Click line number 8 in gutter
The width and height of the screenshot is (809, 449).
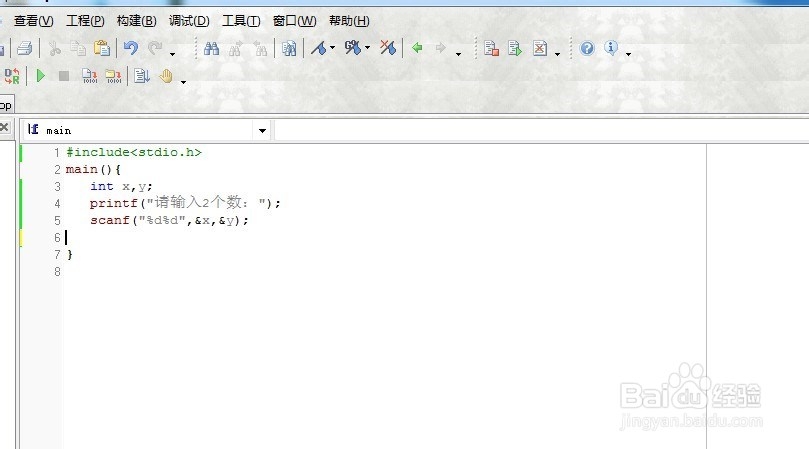coord(57,272)
